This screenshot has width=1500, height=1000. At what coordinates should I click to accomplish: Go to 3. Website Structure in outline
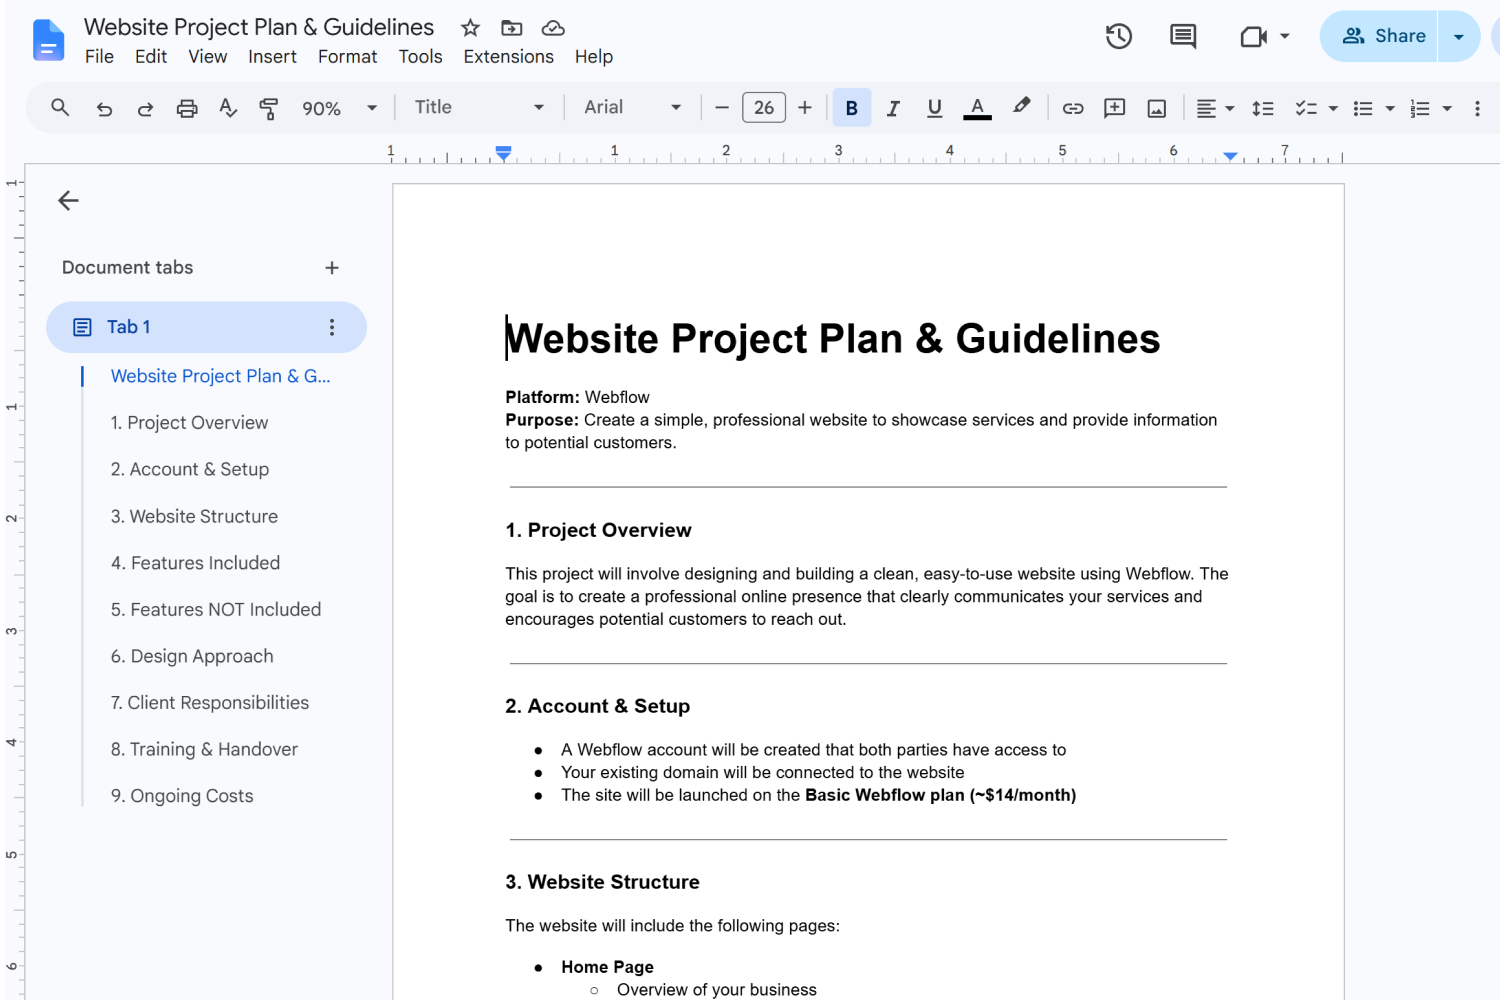[x=194, y=516]
